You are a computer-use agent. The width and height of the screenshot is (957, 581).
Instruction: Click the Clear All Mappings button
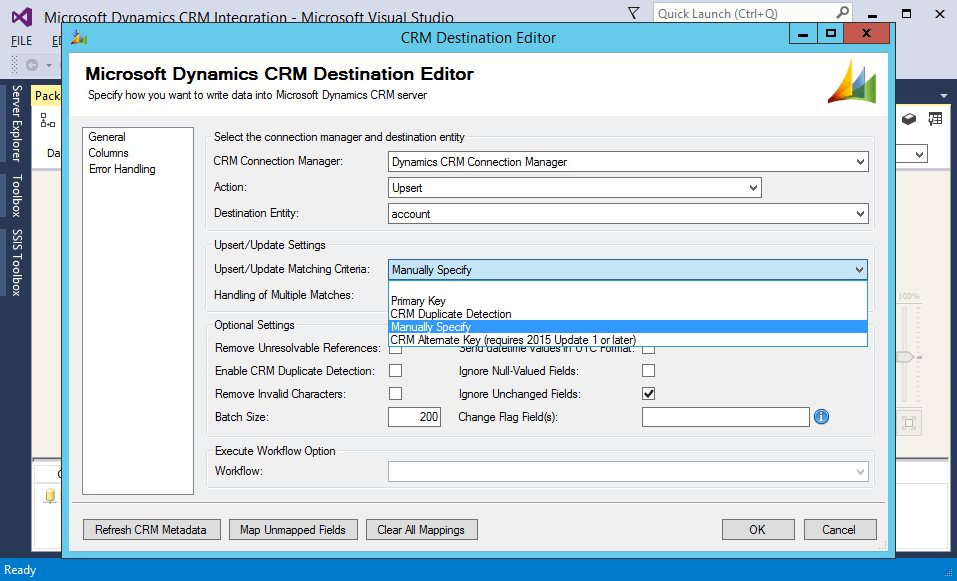421,530
